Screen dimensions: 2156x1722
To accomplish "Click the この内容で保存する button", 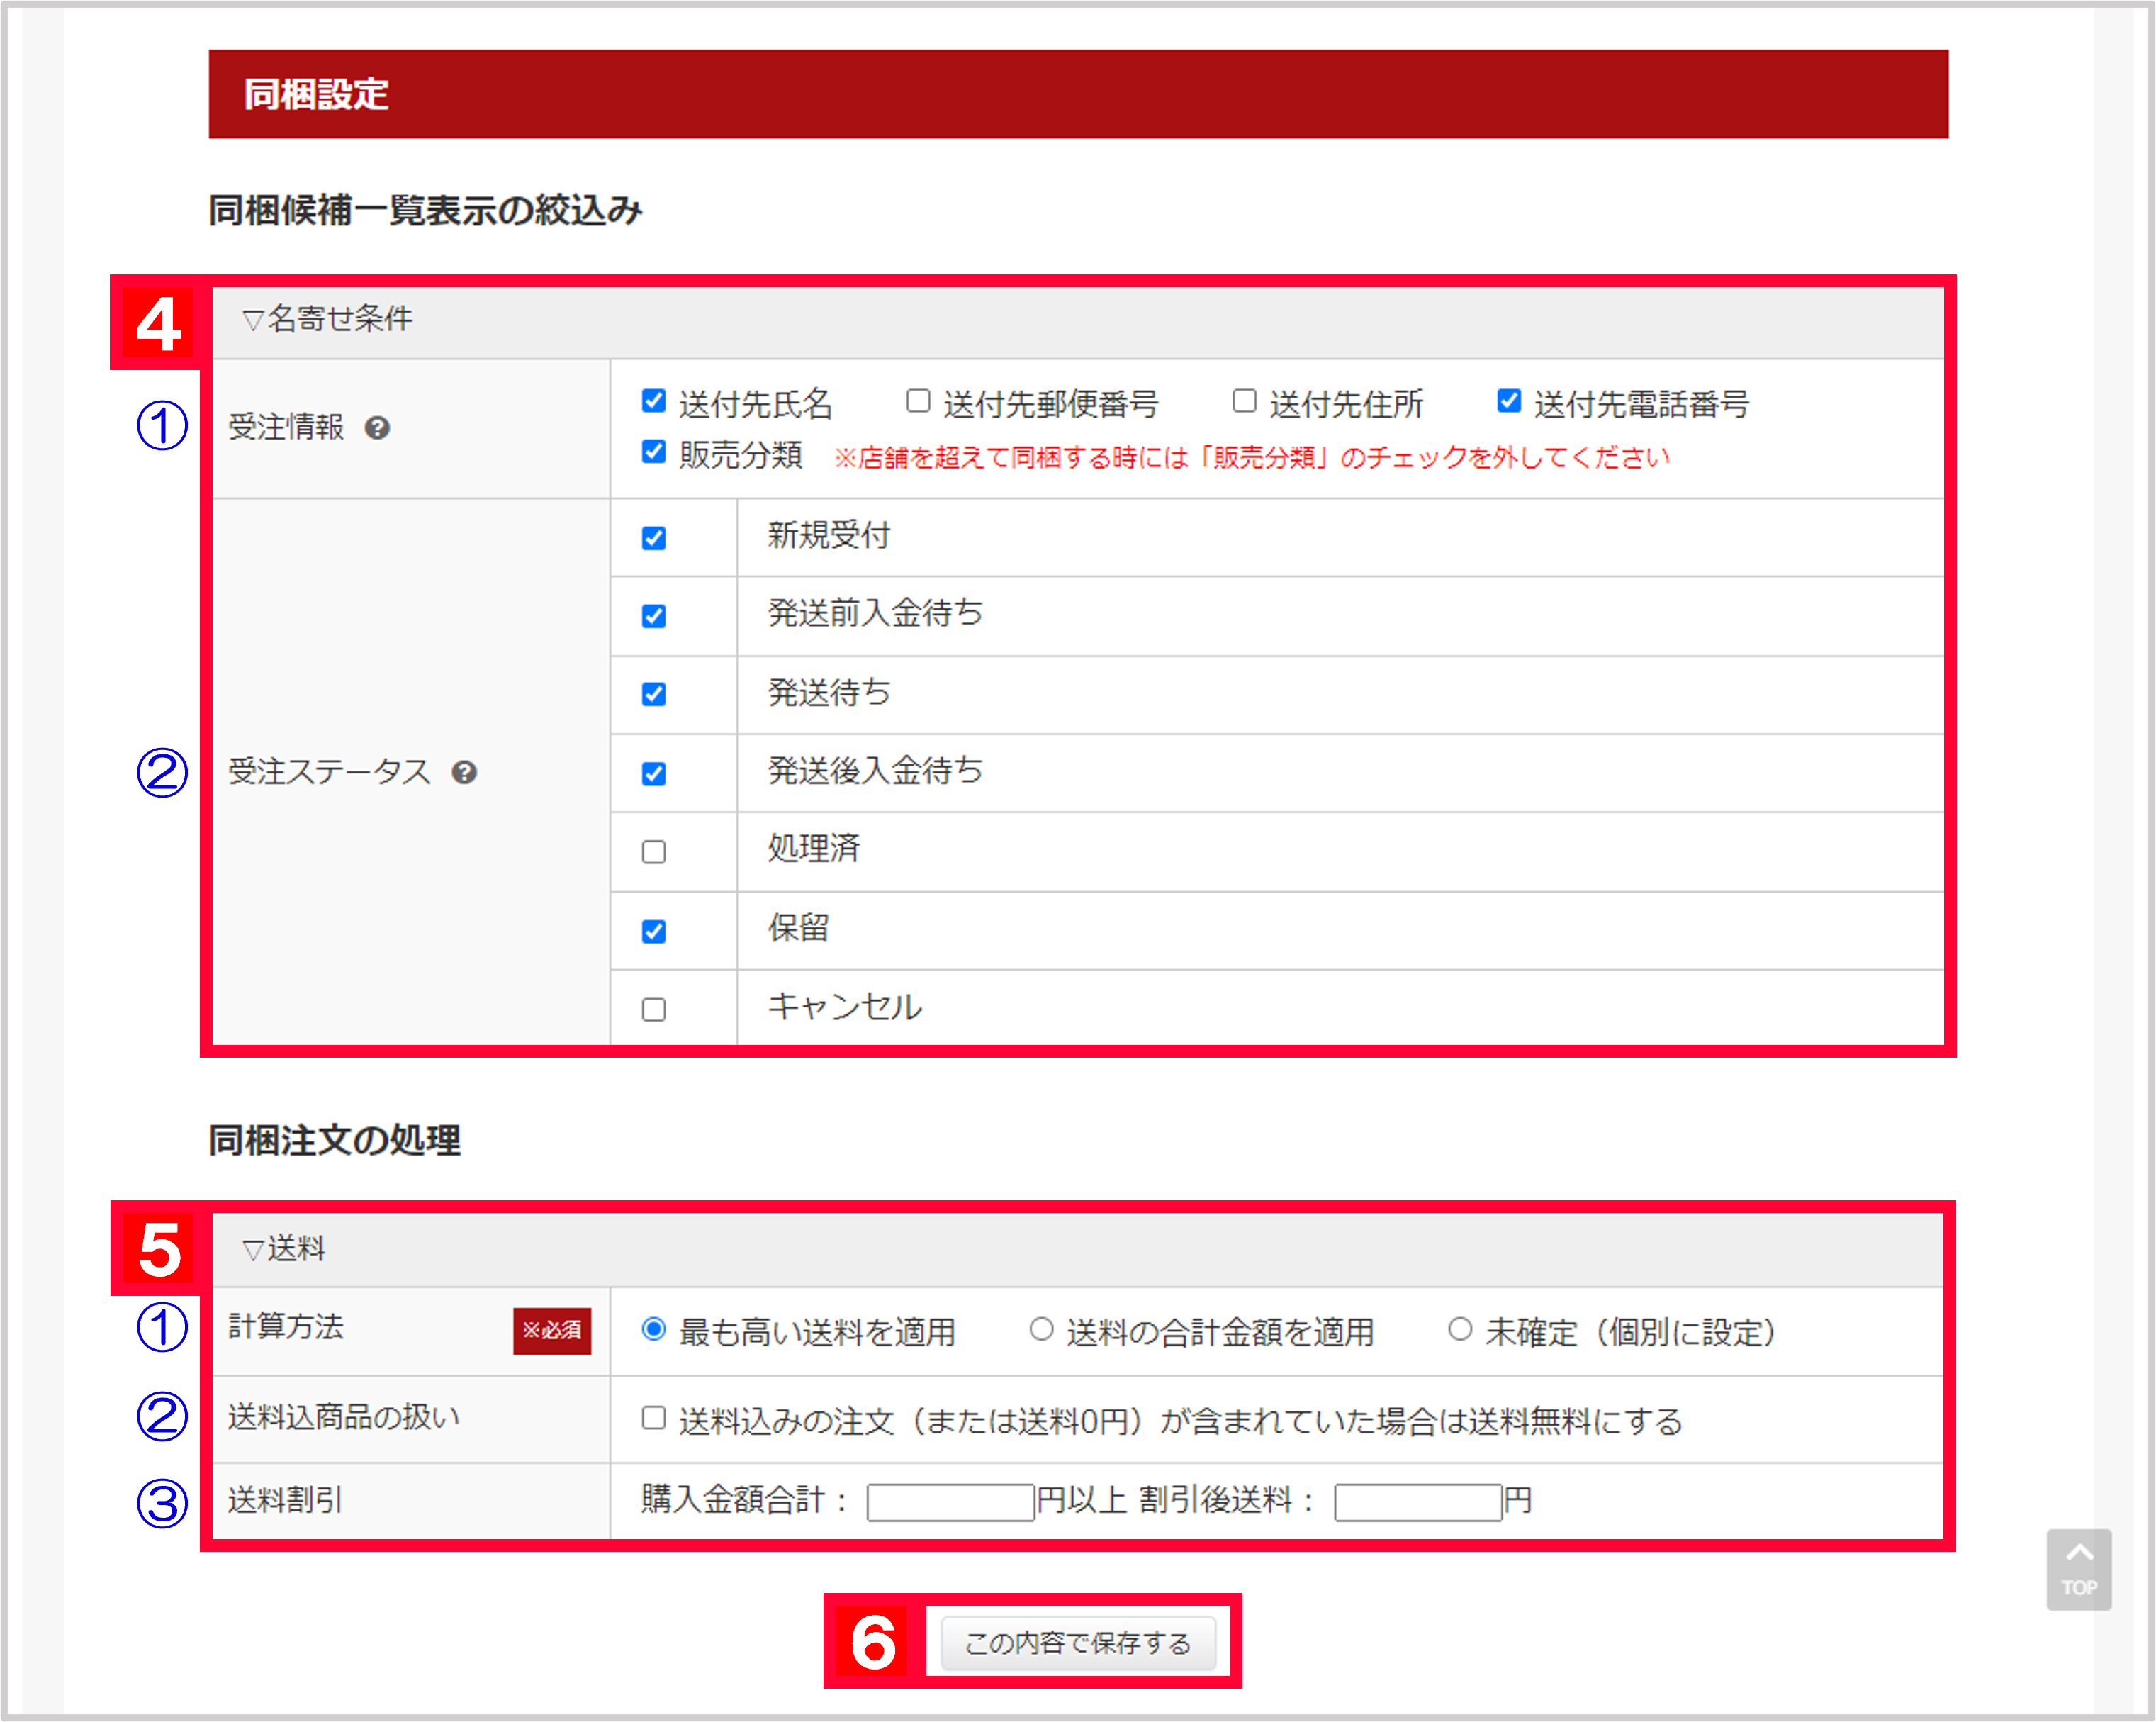I will coord(1078,1643).
